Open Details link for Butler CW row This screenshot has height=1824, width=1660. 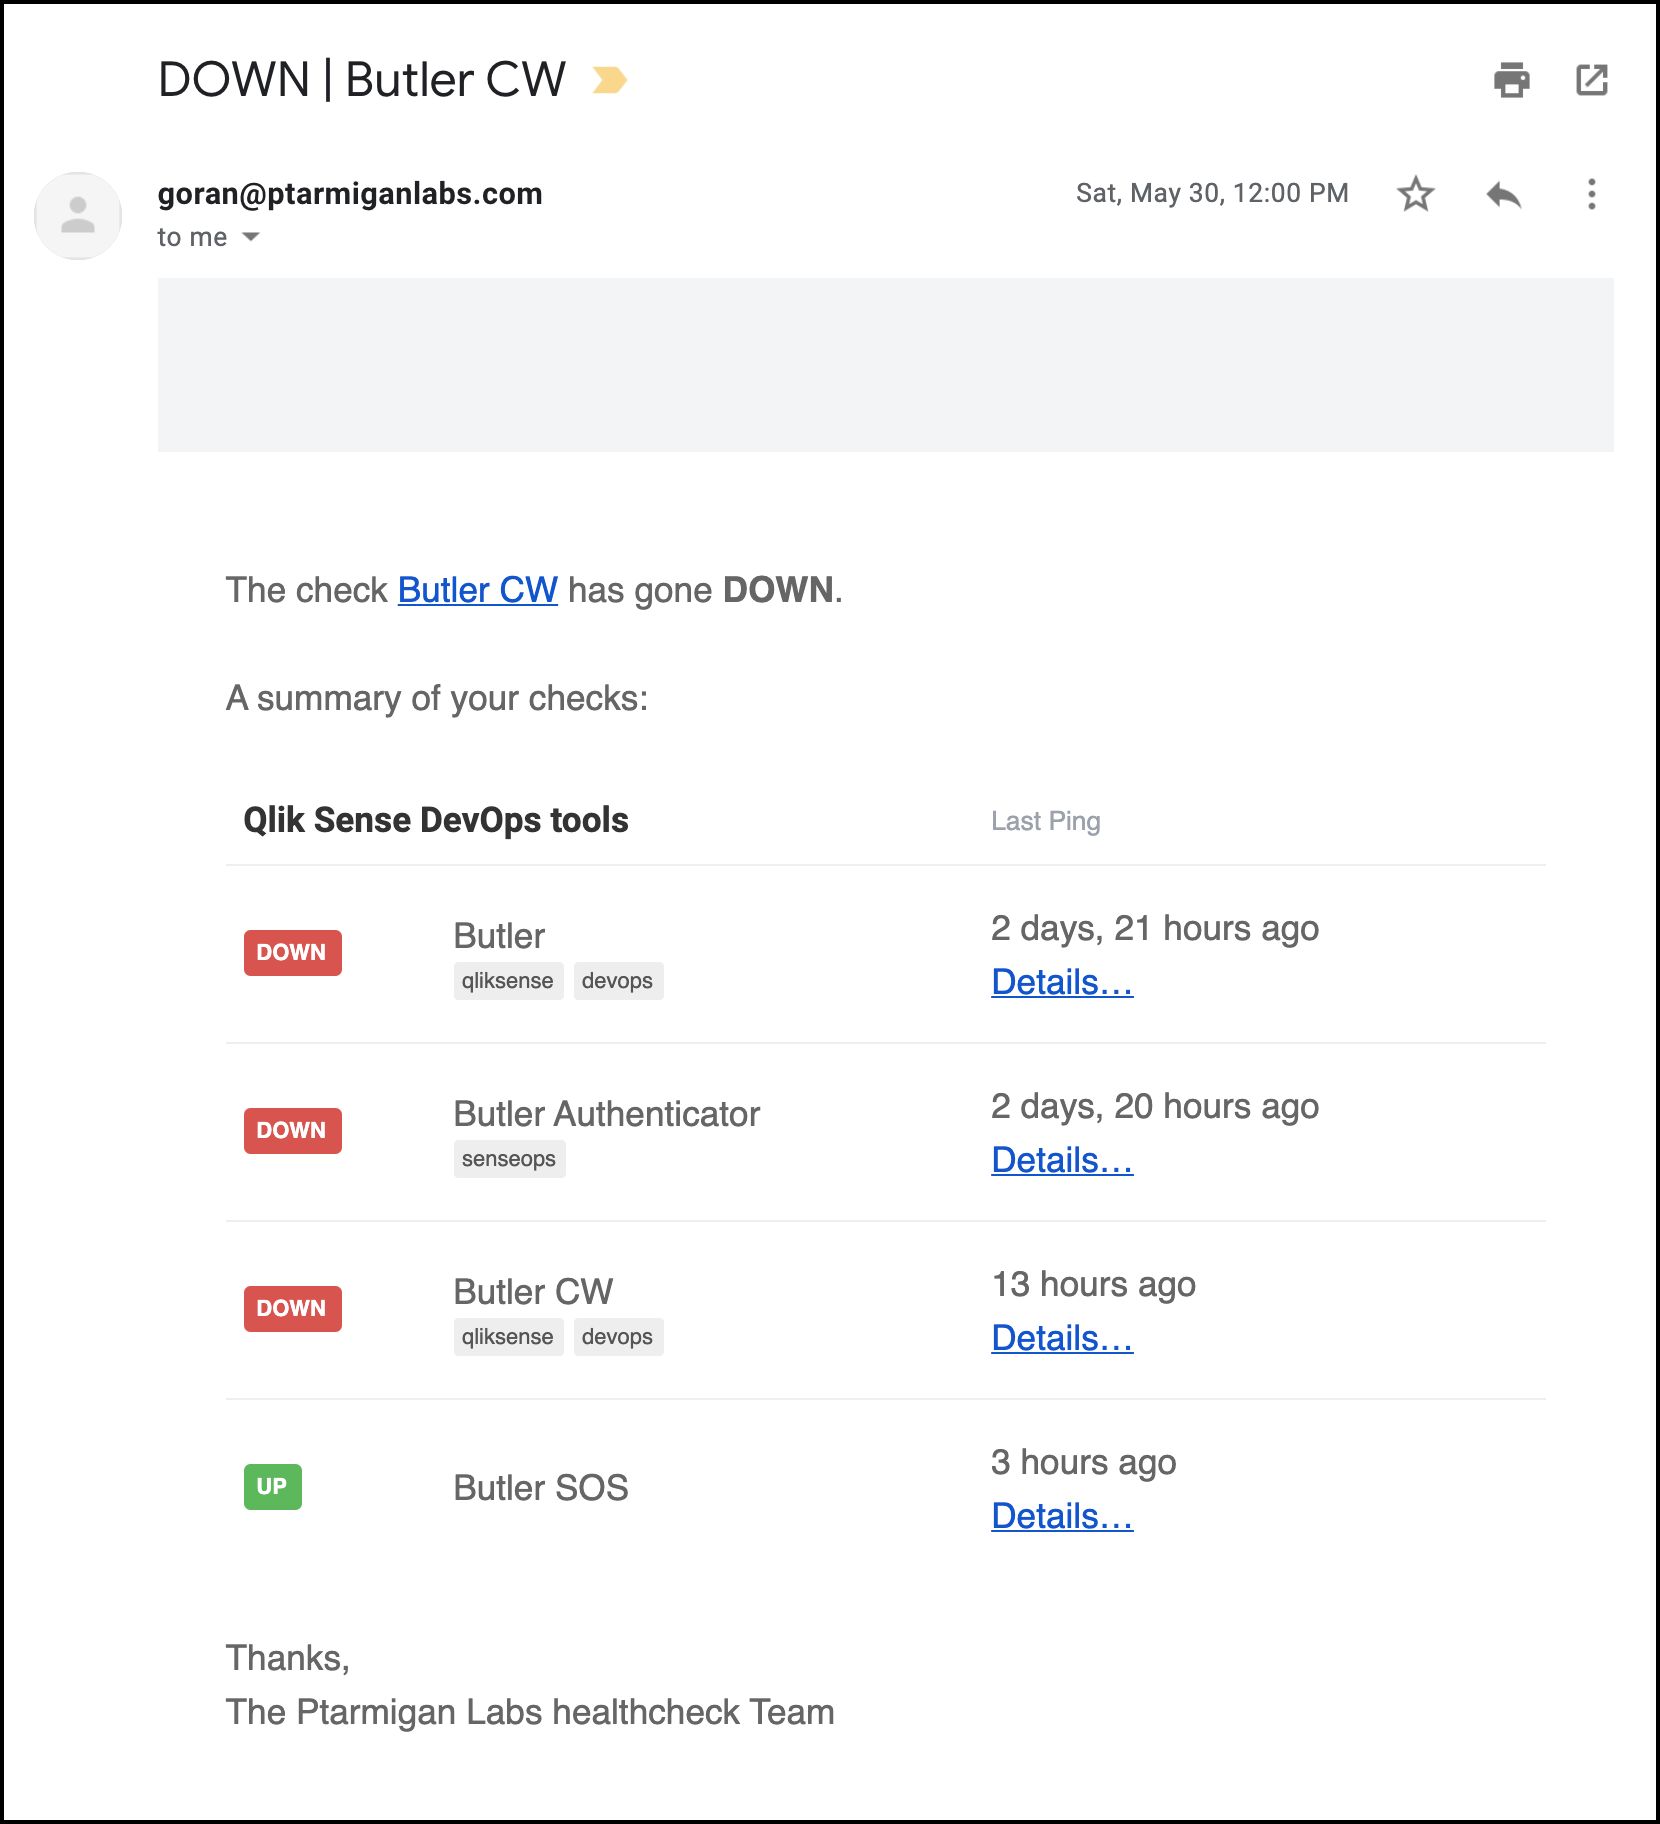pyautogui.click(x=1062, y=1338)
